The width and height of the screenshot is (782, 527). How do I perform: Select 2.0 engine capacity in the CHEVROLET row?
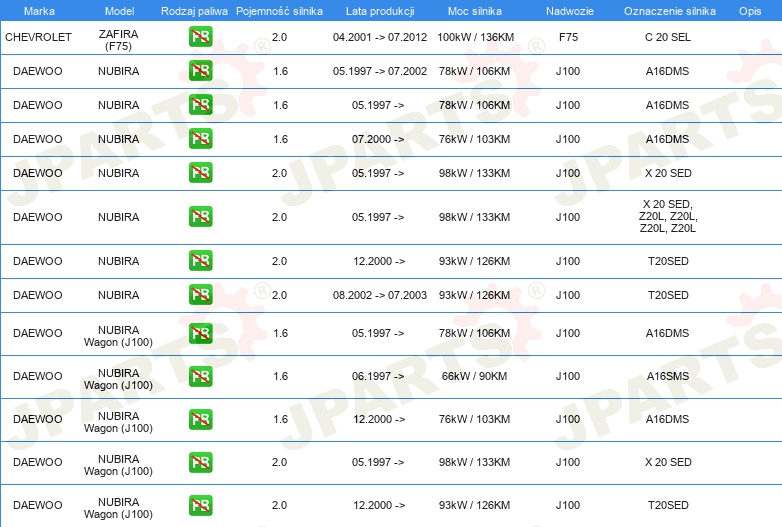coord(279,37)
